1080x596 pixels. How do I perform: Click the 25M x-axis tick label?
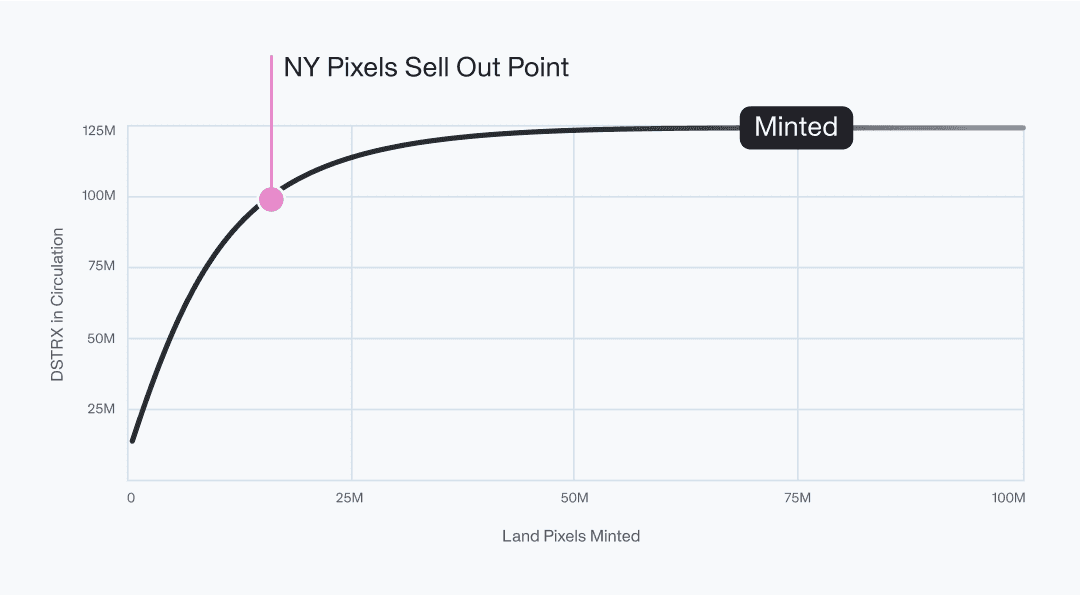pos(349,498)
